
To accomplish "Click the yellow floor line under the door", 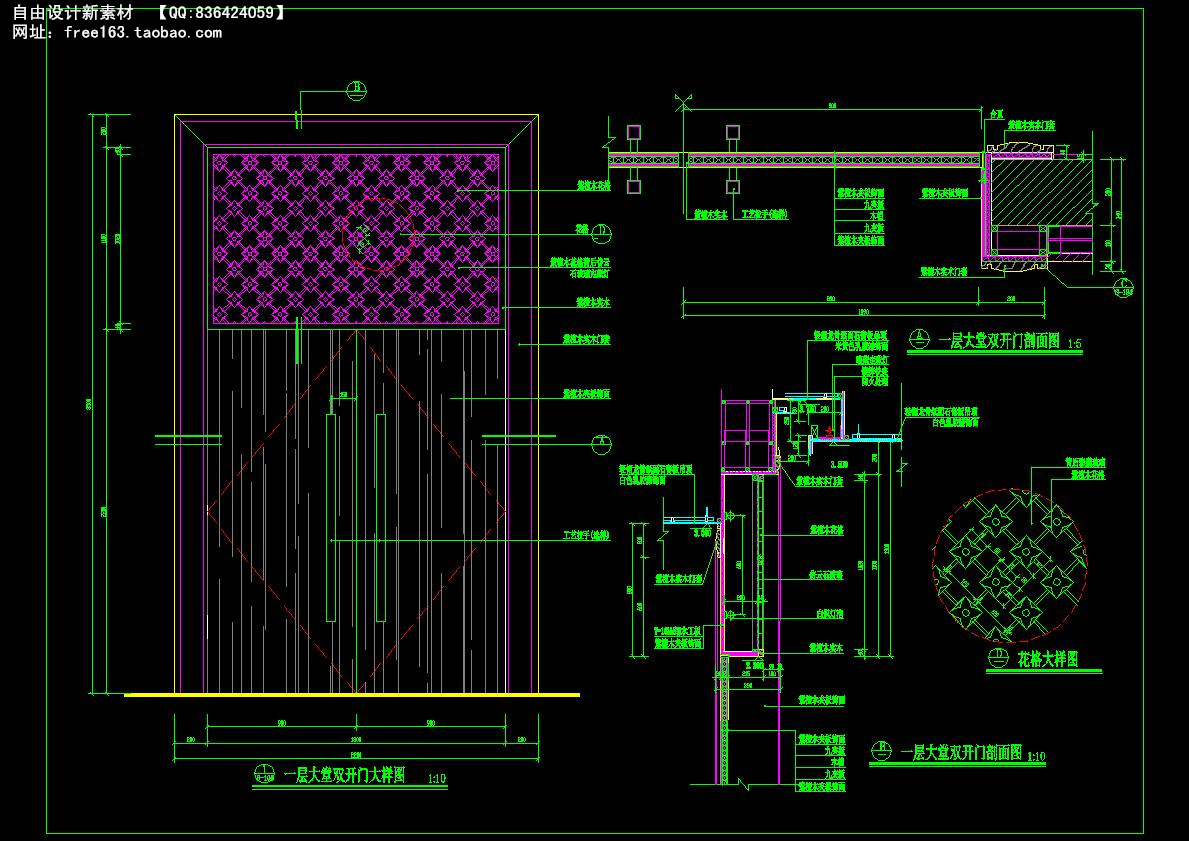I will point(352,695).
